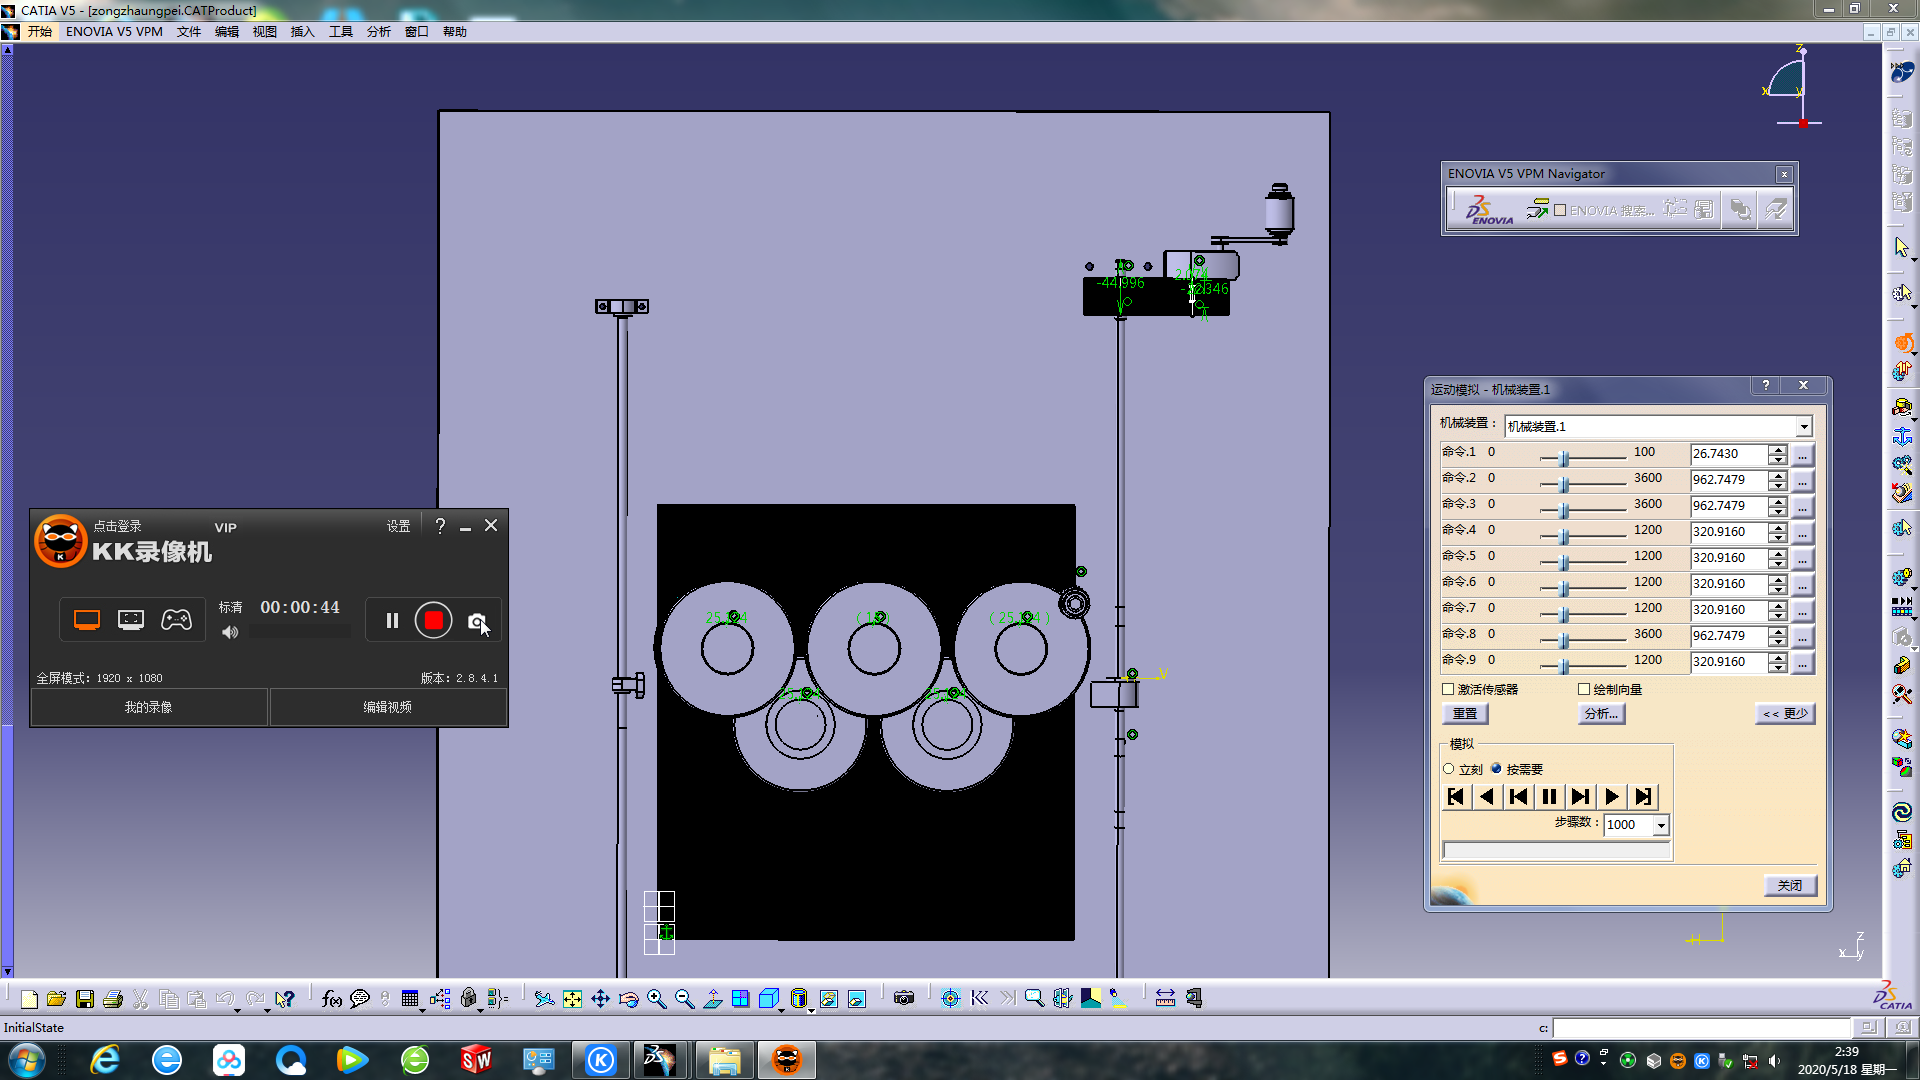The image size is (1920, 1080).
Task: Open the 机械装置 dropdown list
Action: point(1803,427)
